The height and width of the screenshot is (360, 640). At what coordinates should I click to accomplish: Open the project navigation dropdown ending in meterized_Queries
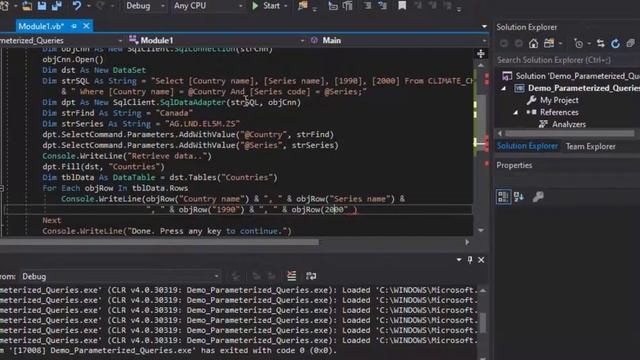(61, 40)
